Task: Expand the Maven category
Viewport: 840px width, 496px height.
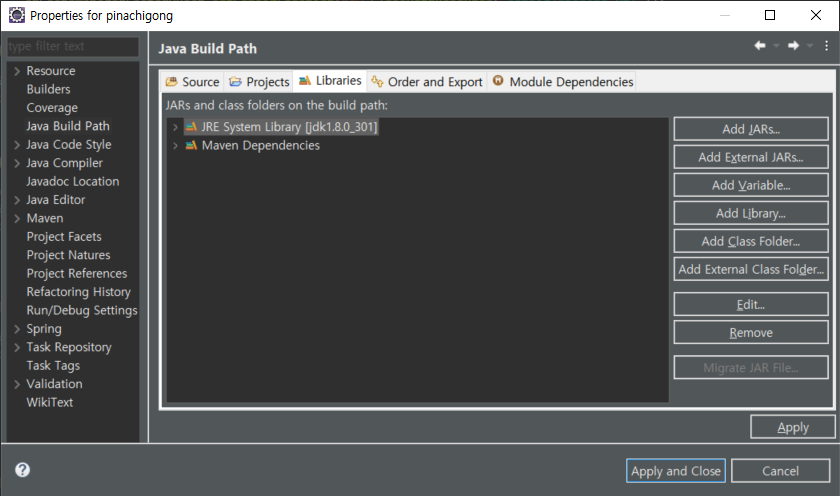Action: click(17, 218)
